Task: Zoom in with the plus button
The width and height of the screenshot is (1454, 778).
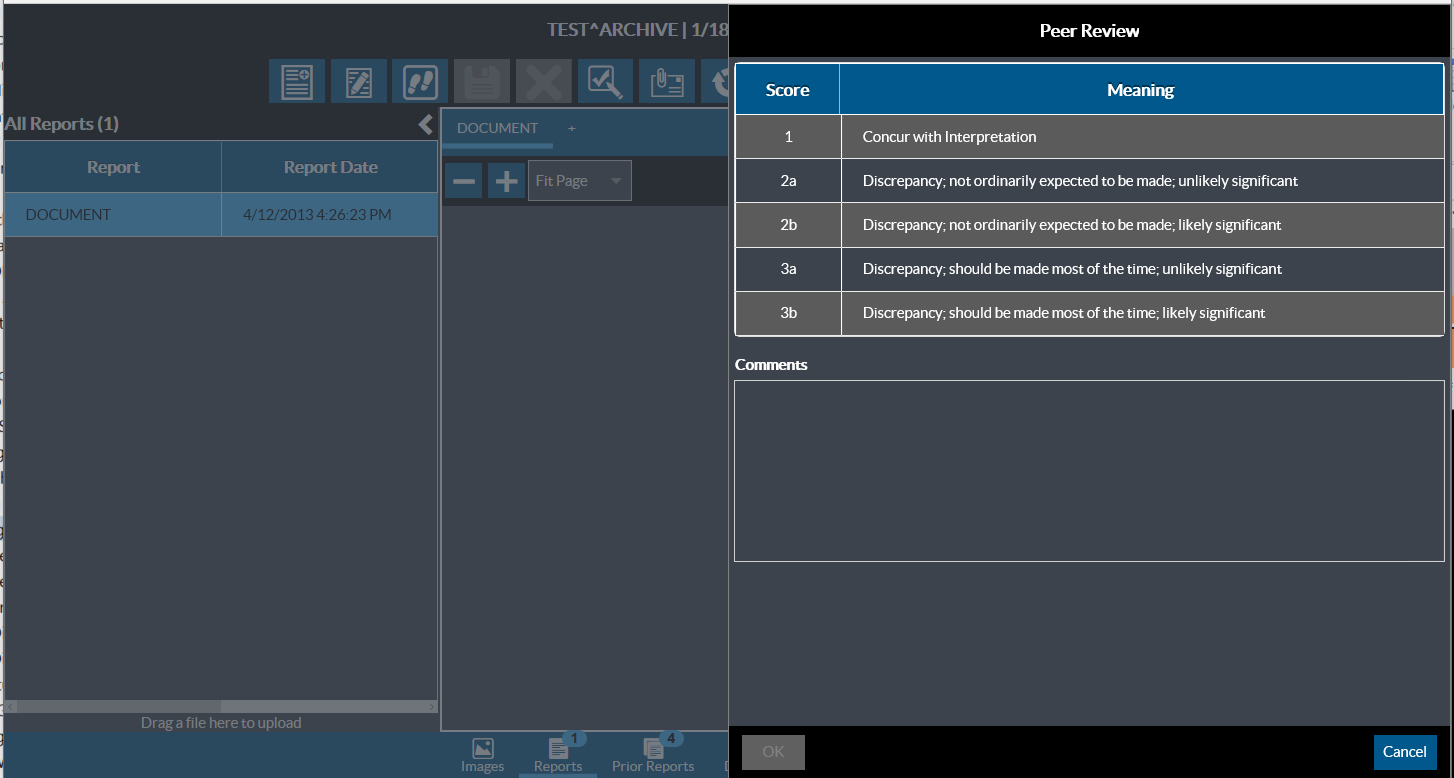Action: click(x=507, y=181)
